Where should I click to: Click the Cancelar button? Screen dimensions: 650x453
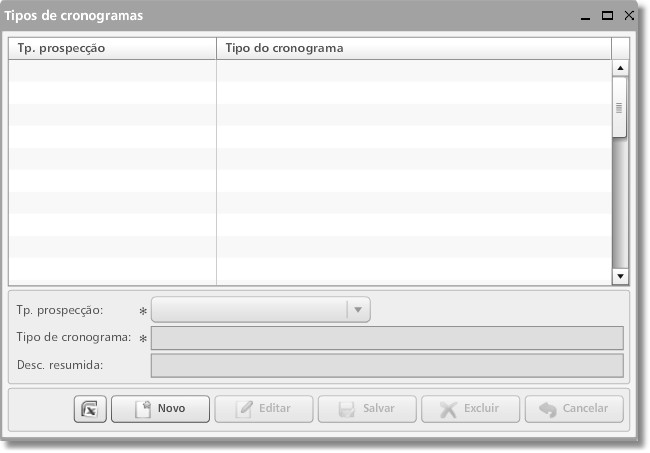coord(574,409)
